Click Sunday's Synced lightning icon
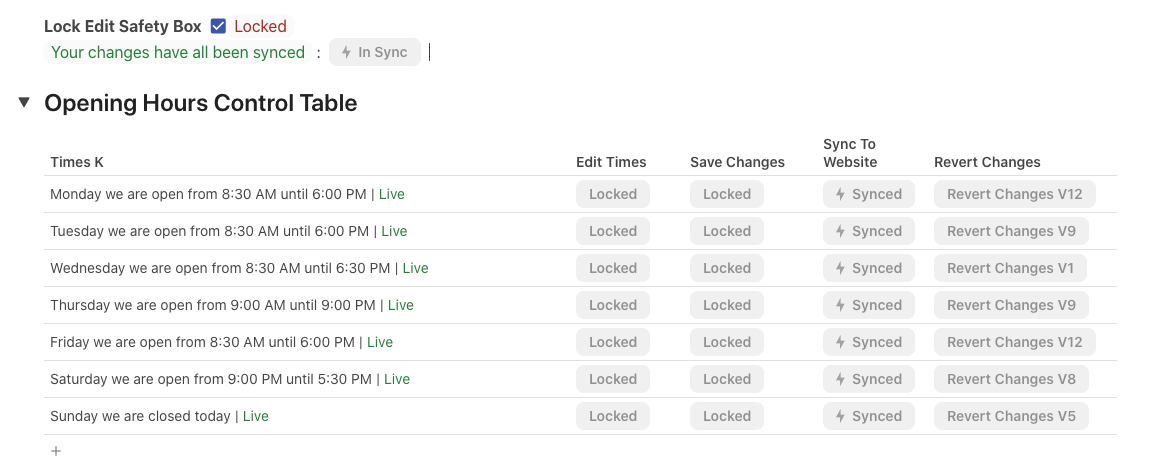 (840, 416)
